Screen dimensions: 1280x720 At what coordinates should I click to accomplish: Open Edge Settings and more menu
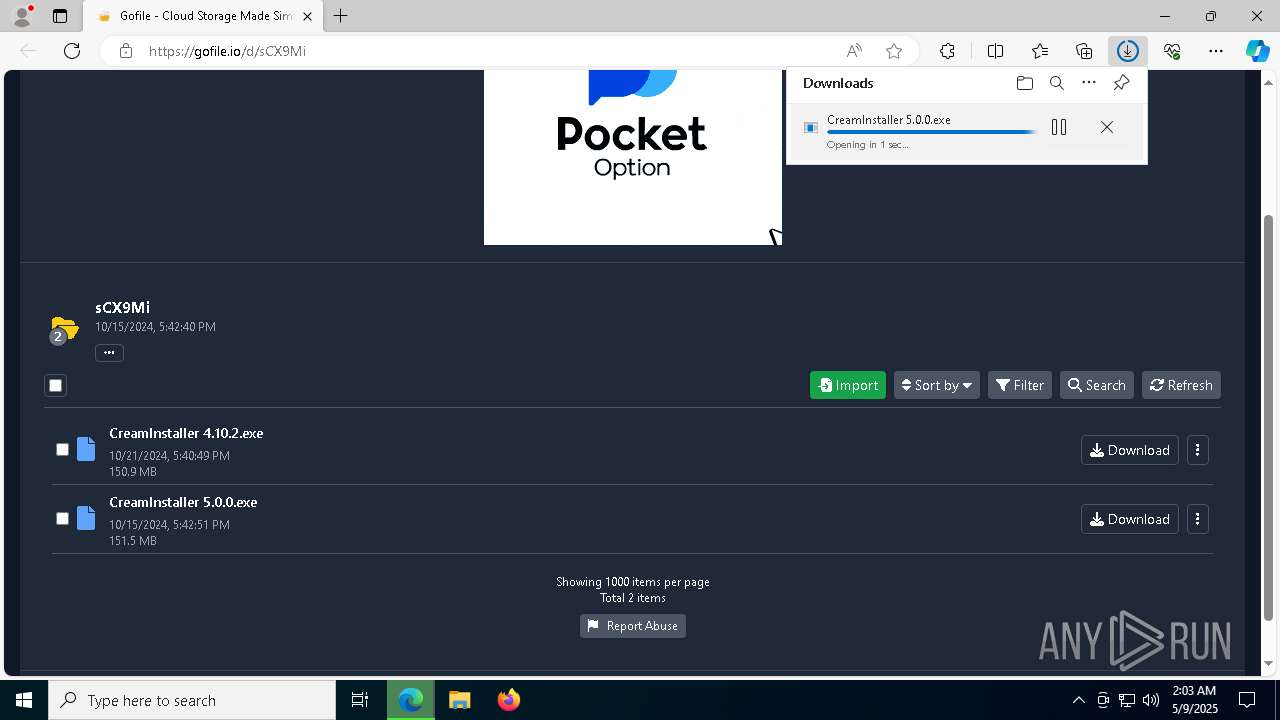pyautogui.click(x=1216, y=51)
